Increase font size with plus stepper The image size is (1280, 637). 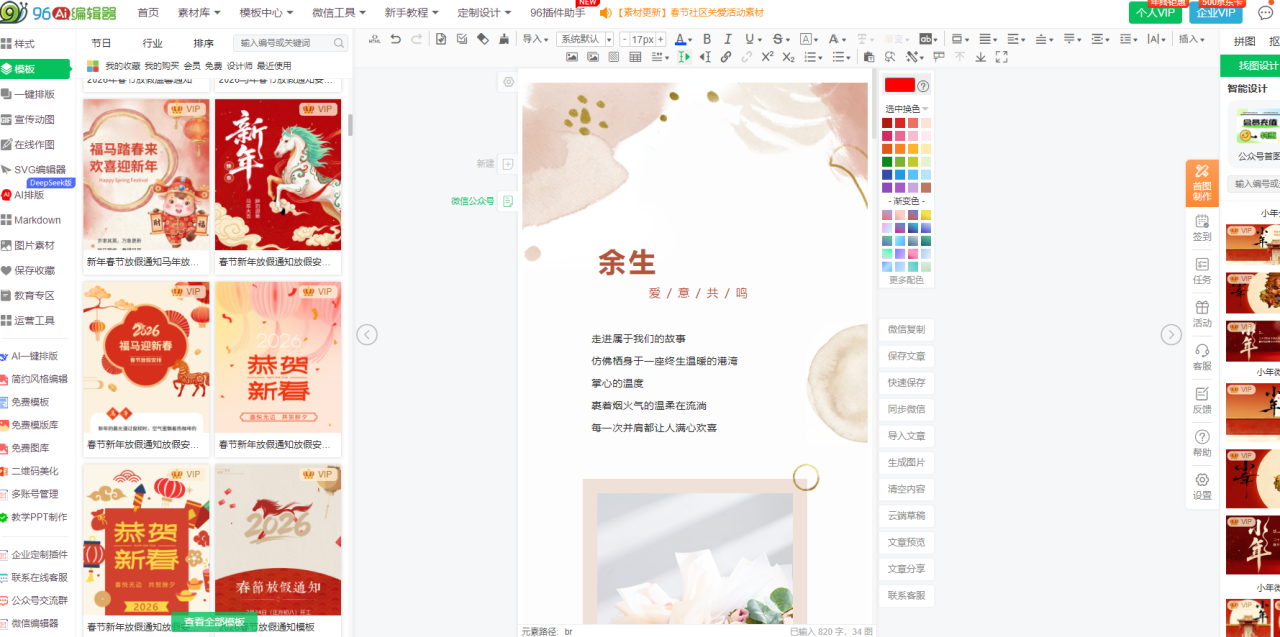coord(661,39)
